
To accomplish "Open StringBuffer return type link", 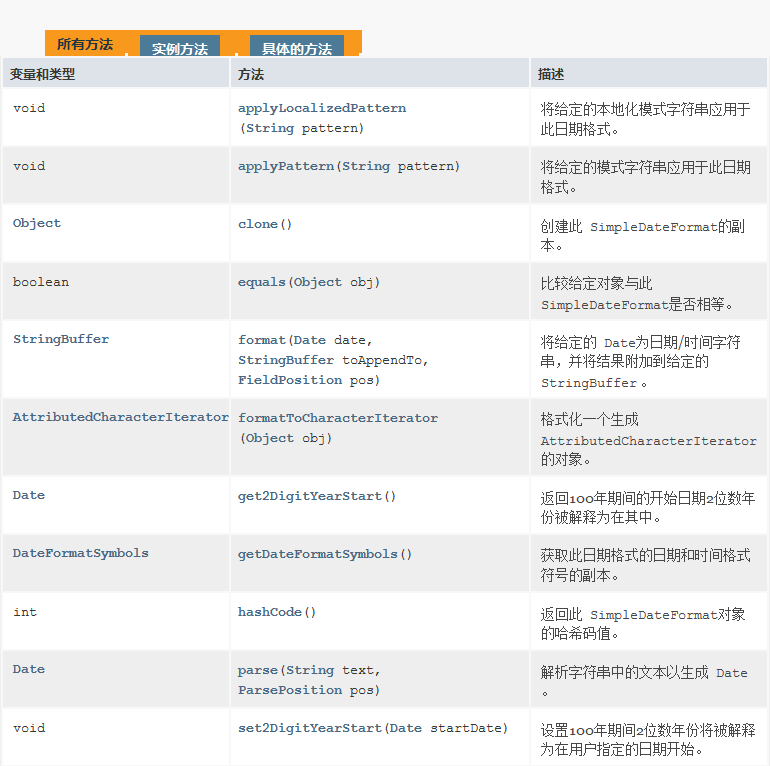I will [61, 339].
